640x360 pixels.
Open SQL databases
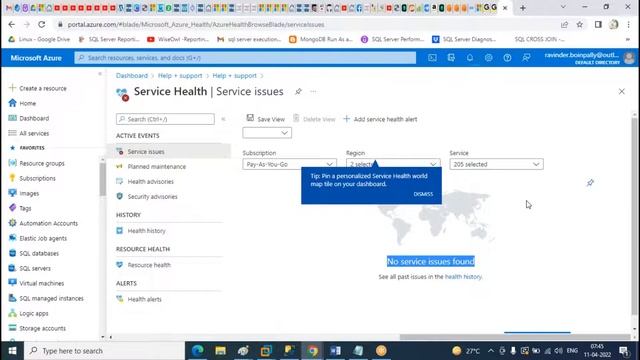coord(34,253)
